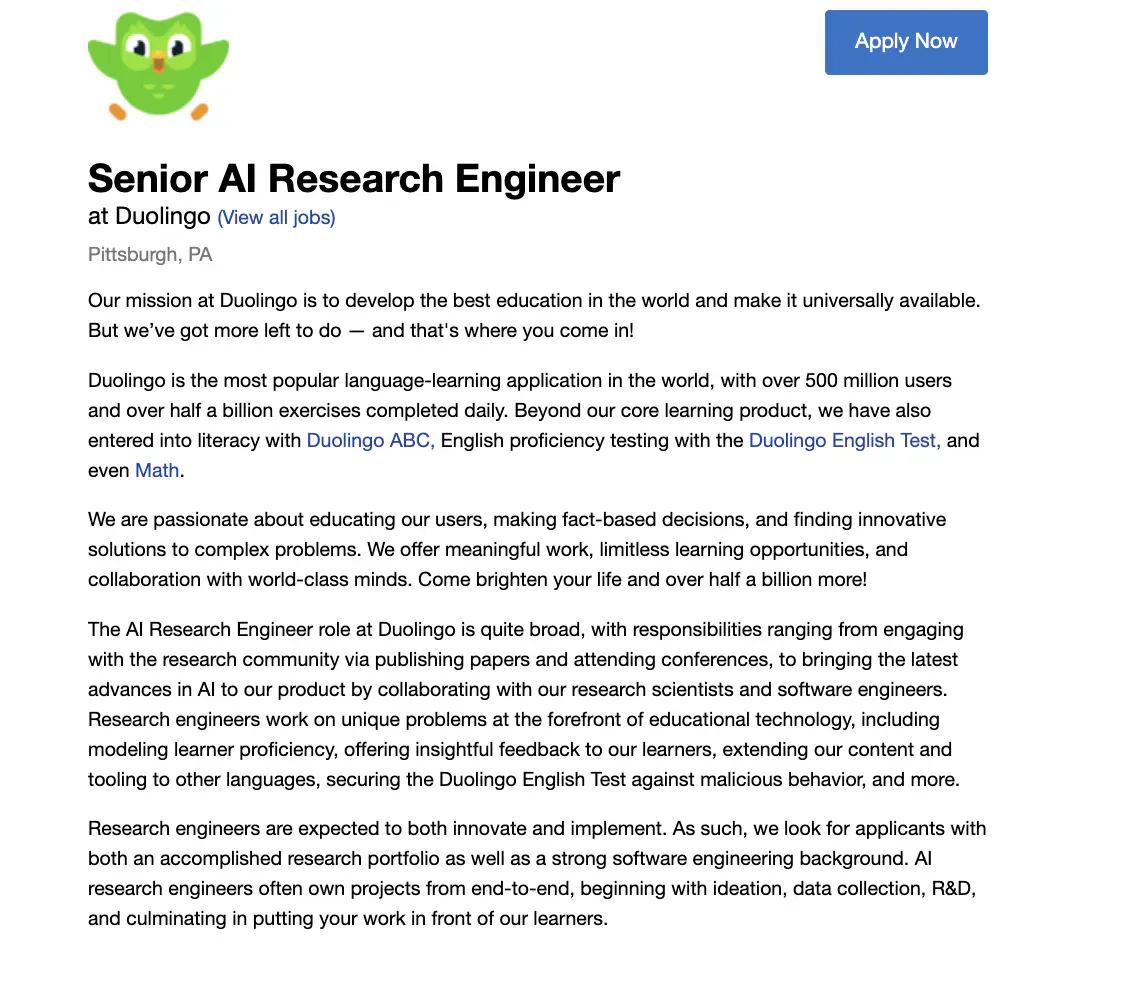Screen dimensions: 1128x994
Task: Click the Senior AI Research Engineer heading
Action: [x=354, y=179]
